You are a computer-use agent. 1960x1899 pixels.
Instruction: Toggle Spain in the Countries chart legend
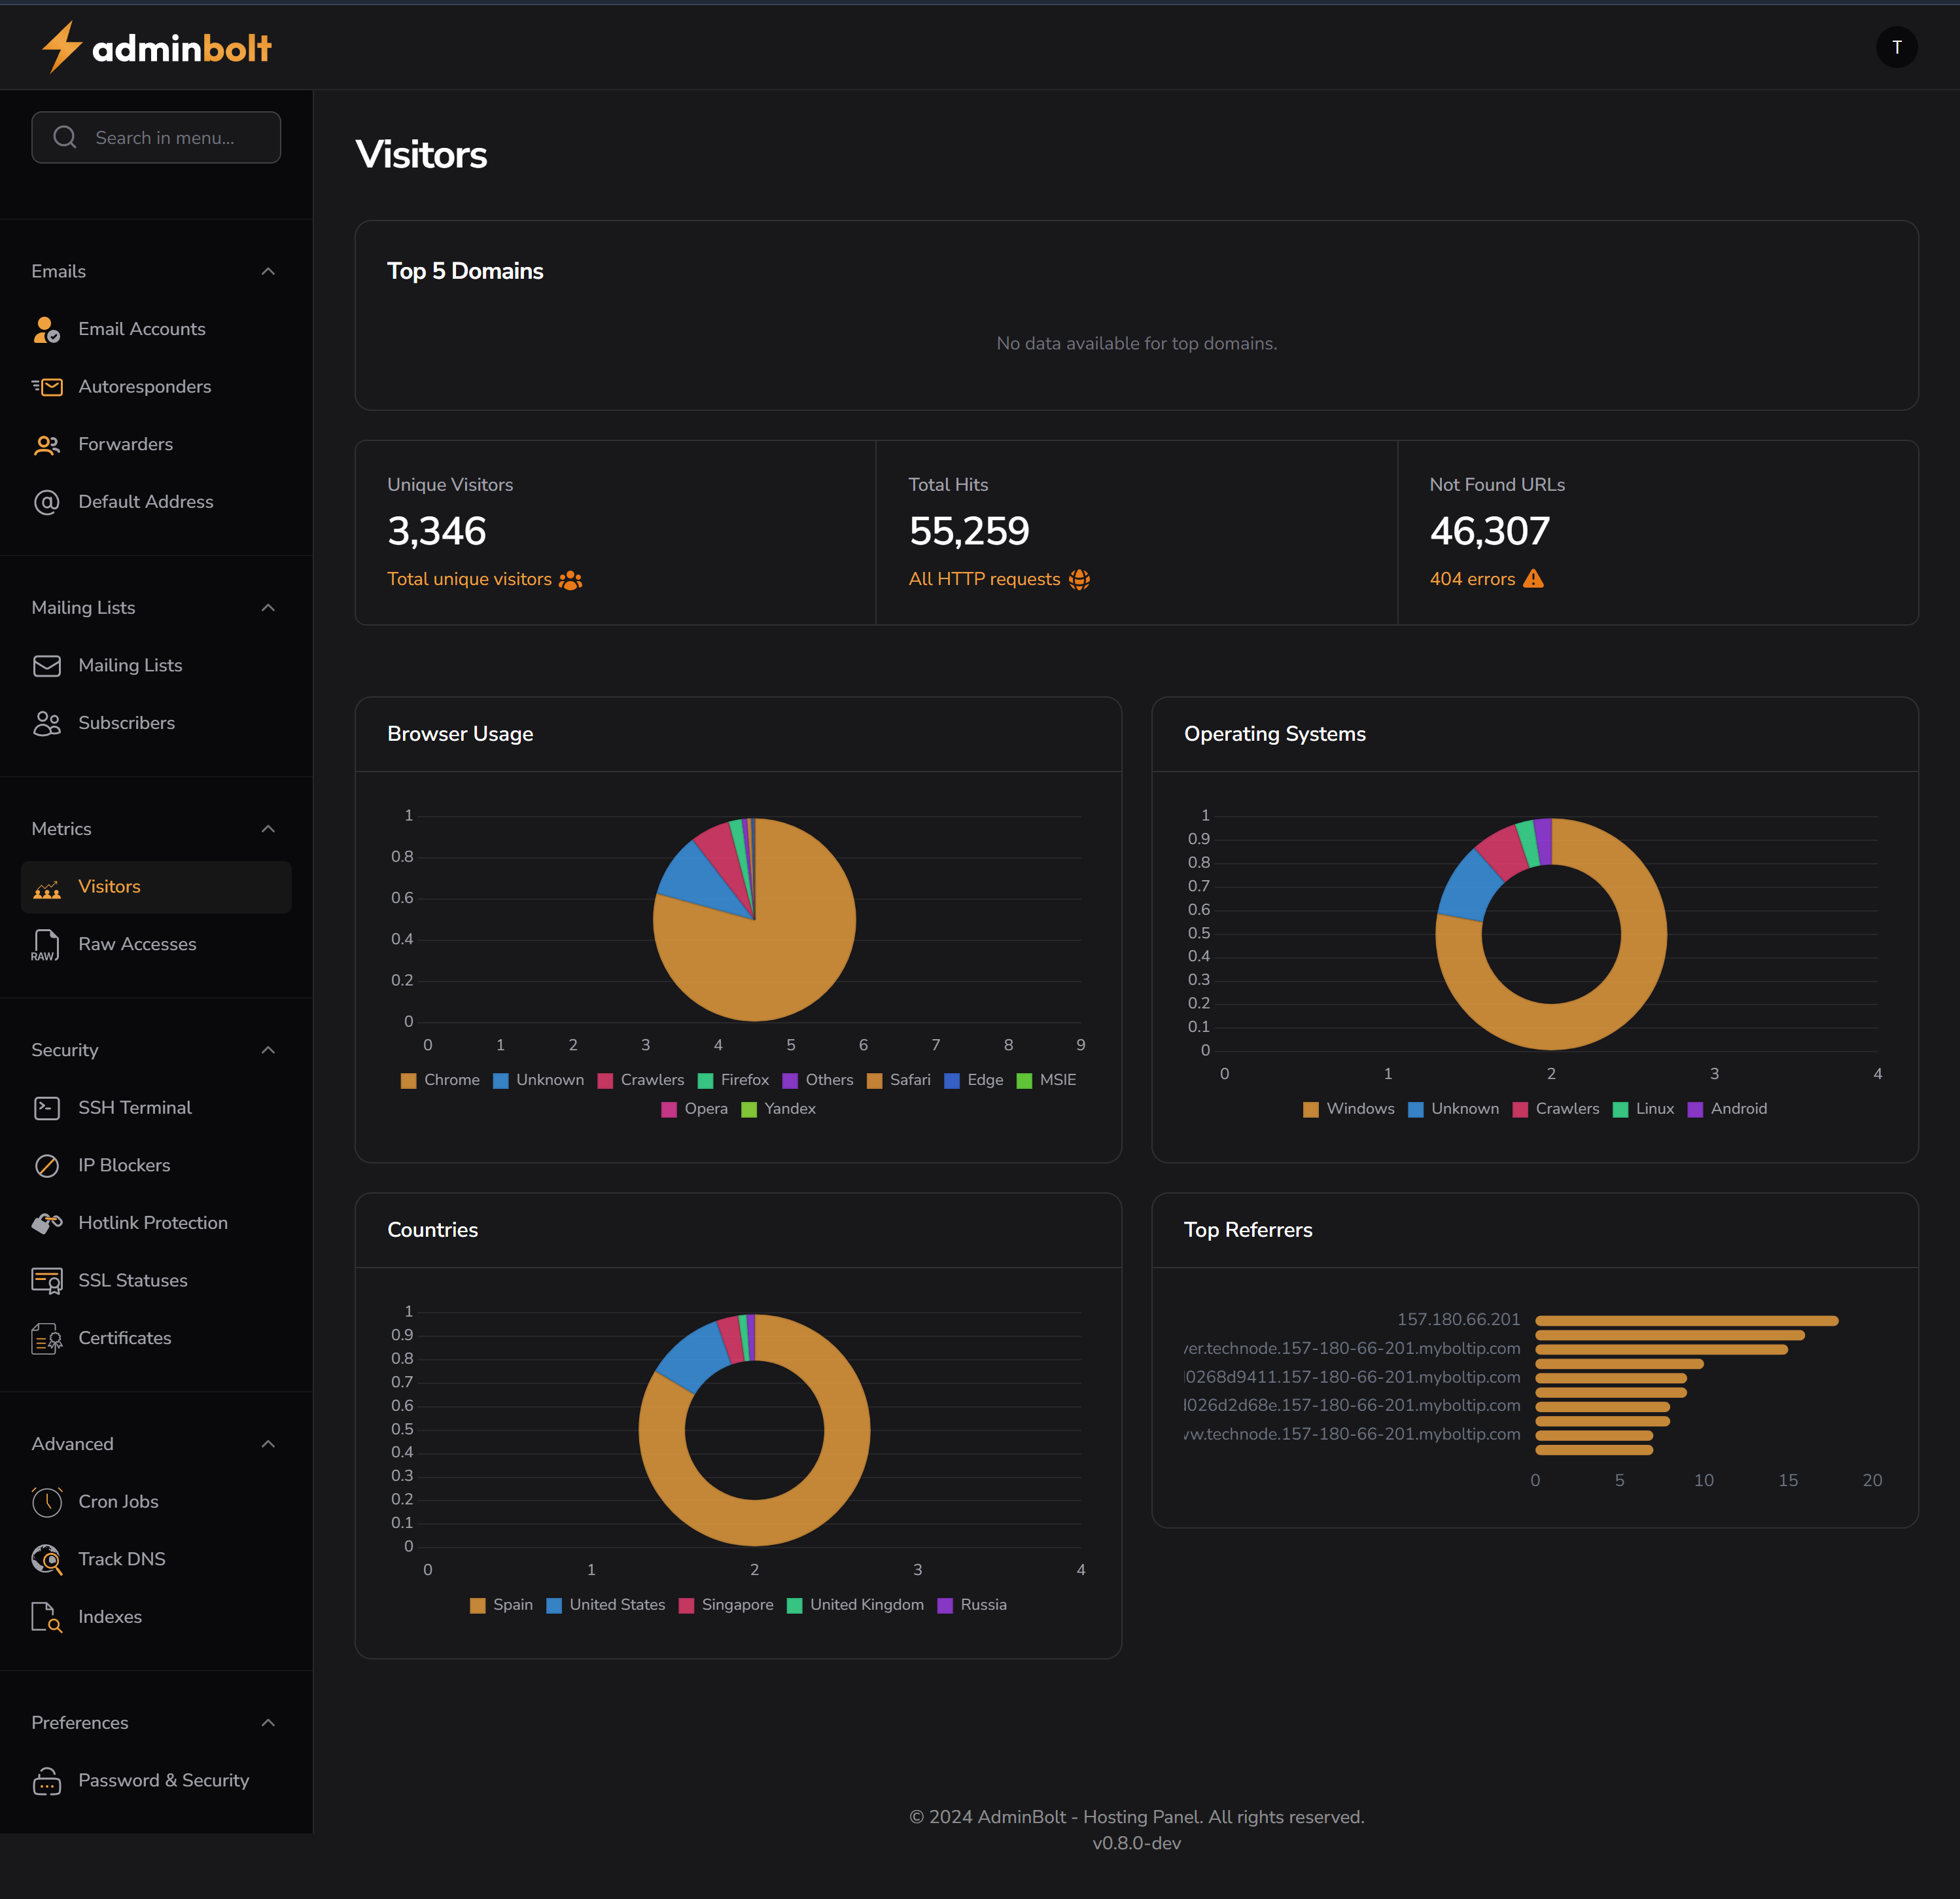[x=501, y=1604]
